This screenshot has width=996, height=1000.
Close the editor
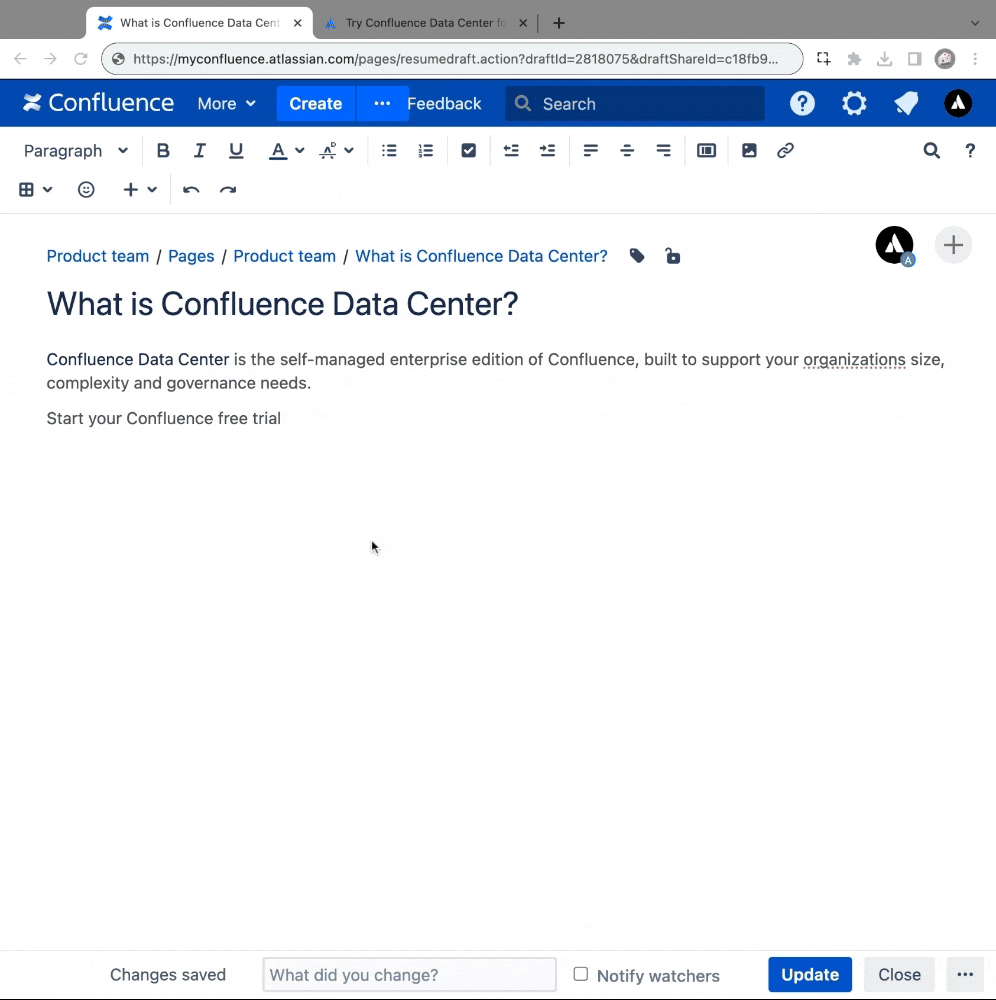point(899,974)
